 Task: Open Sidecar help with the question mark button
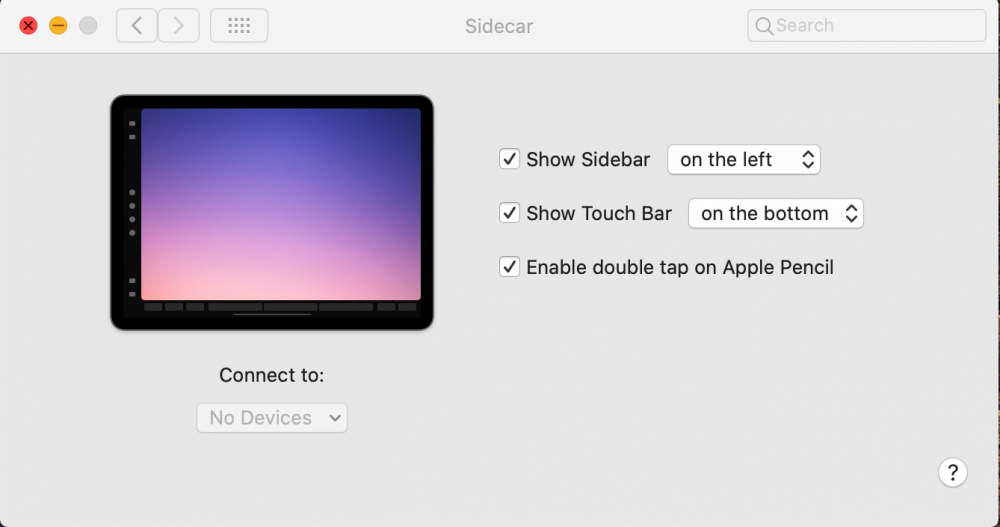(x=953, y=473)
